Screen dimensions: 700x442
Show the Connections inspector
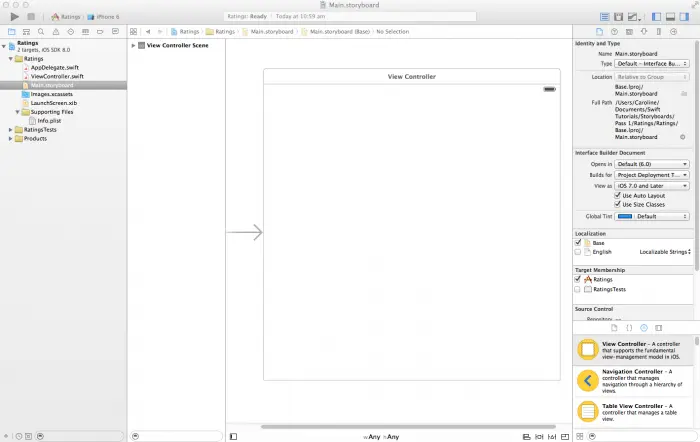coord(674,32)
